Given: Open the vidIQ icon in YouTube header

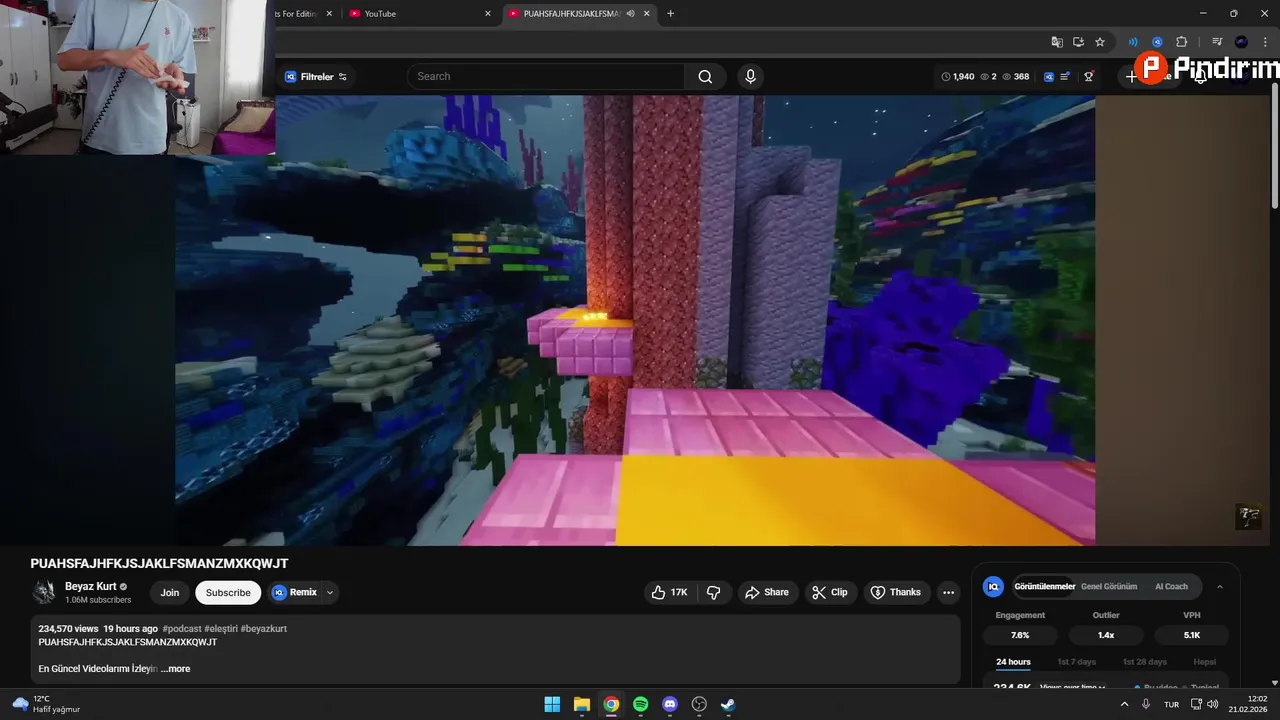Looking at the screenshot, I should tap(1049, 77).
